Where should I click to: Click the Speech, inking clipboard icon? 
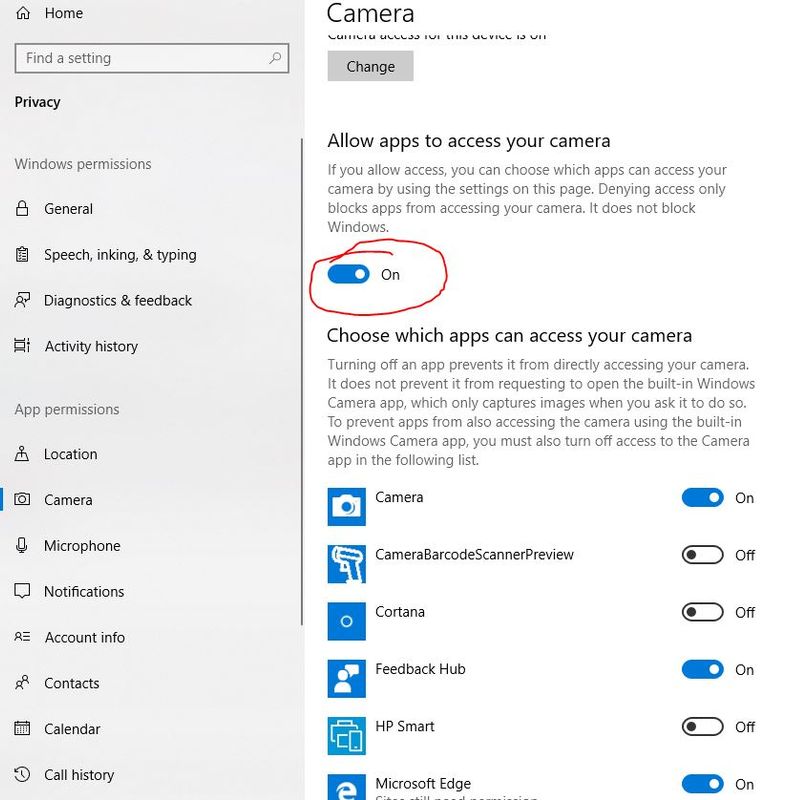click(22, 254)
